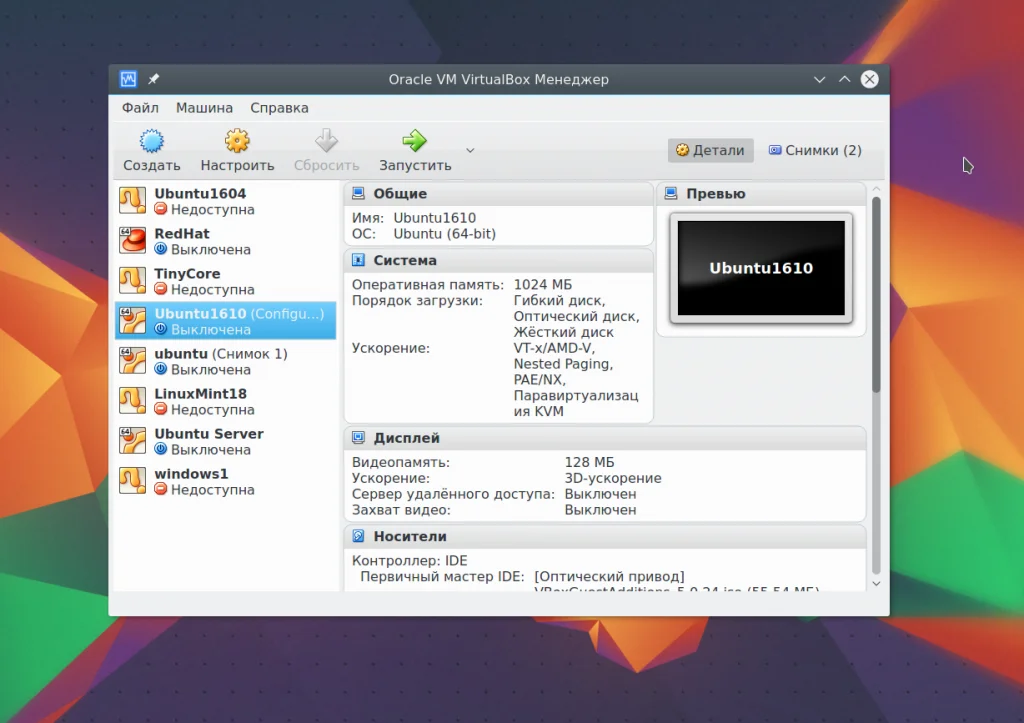Select the RedHat virtual machine icon
The height and width of the screenshot is (723, 1024).
[132, 241]
